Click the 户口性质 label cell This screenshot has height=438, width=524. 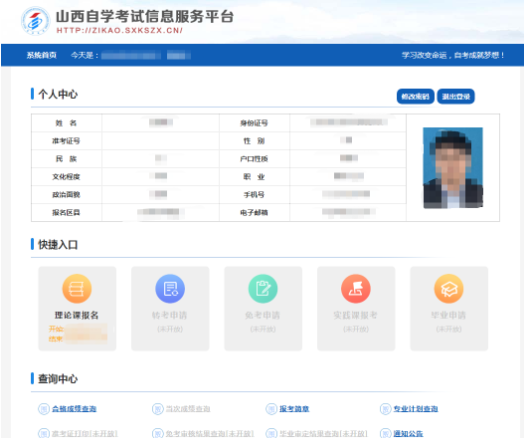pos(254,159)
